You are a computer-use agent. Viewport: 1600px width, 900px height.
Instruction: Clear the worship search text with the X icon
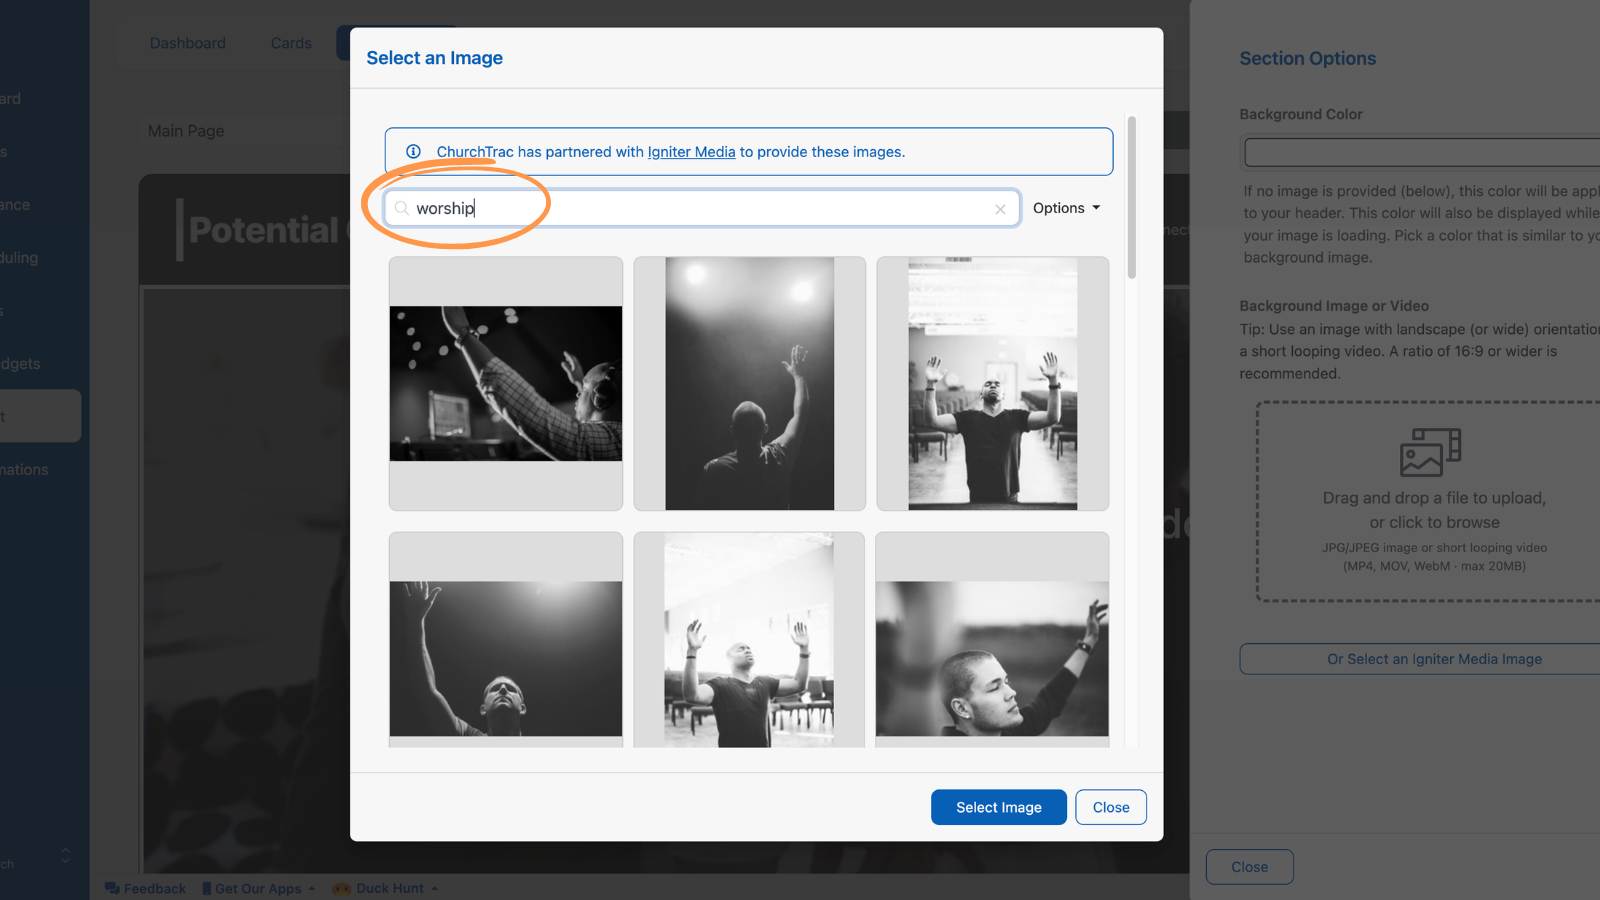1000,209
